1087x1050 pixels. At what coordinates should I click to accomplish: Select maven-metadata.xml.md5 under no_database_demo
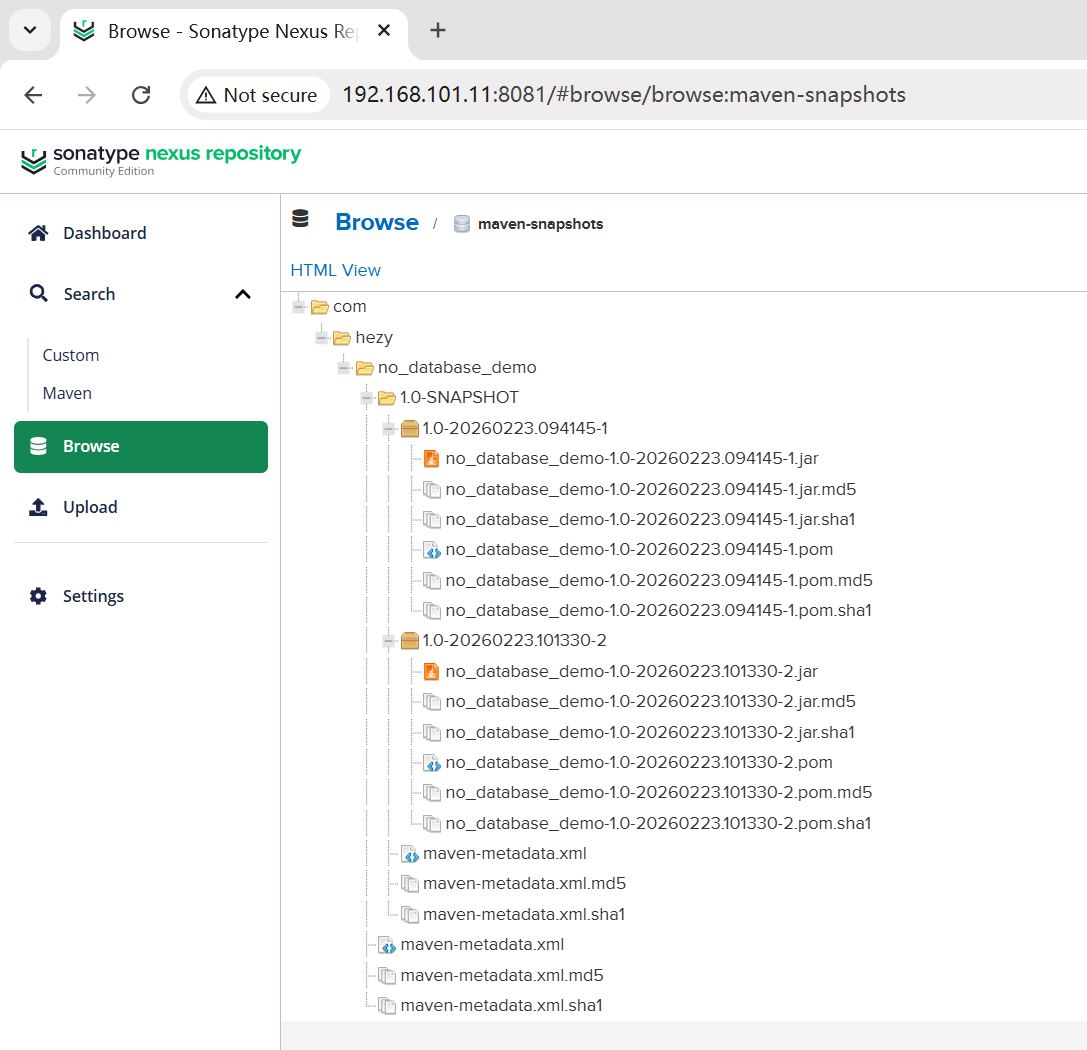502,976
